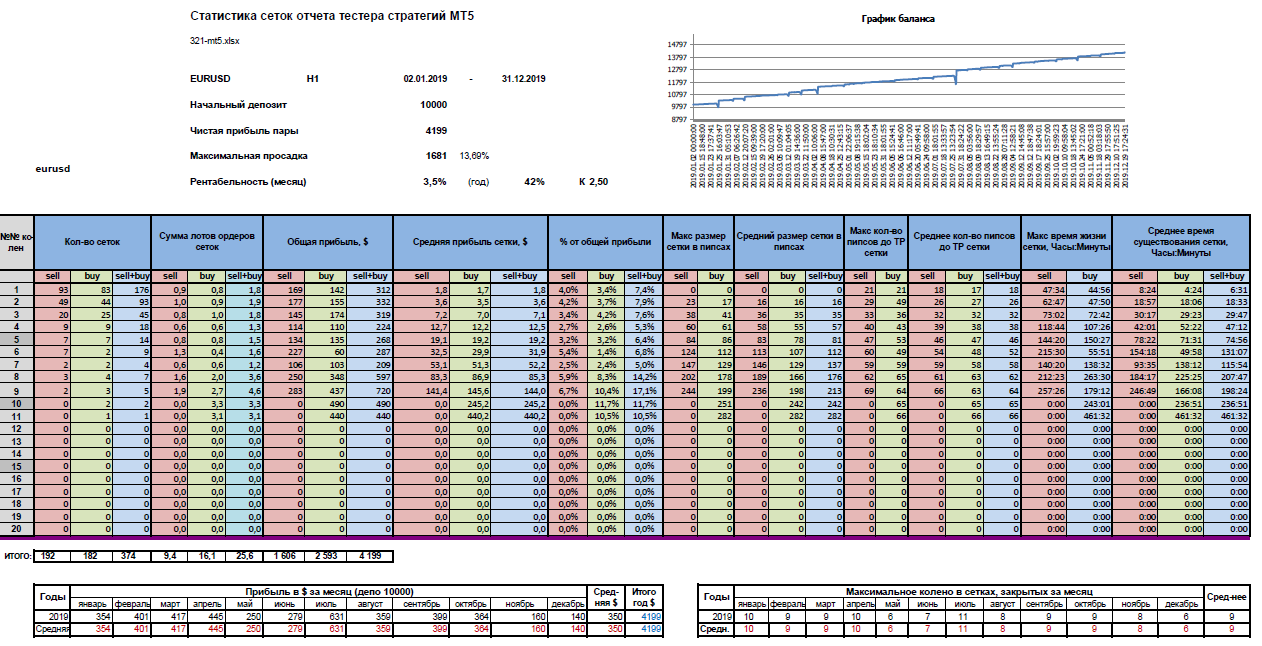1262x646 pixels.
Task: Select the average lifetime cell 207:47
Action: point(1228,376)
